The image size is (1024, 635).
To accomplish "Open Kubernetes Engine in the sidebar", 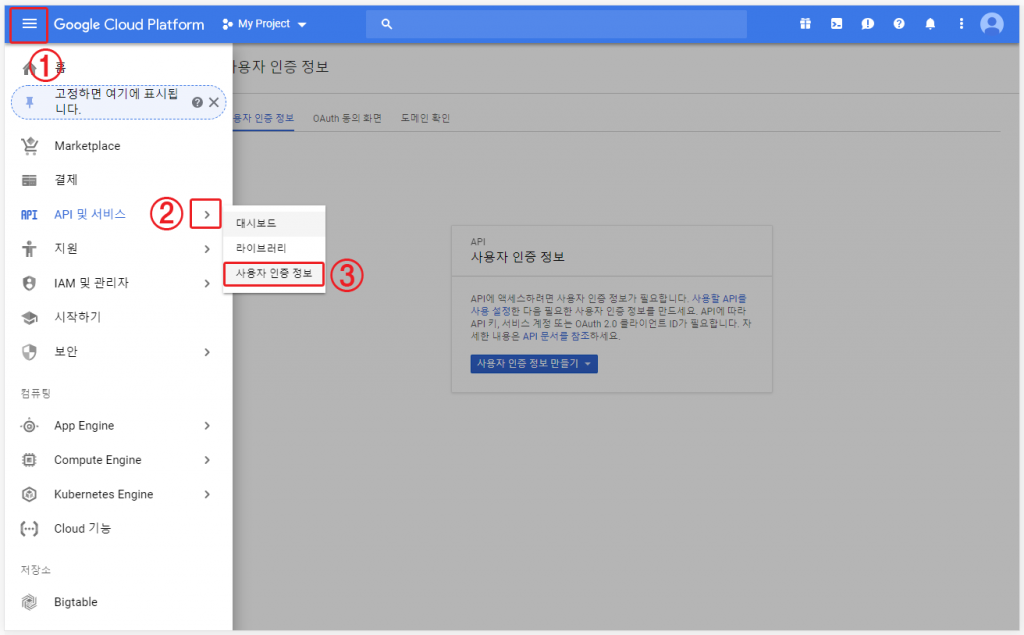I will tap(103, 494).
